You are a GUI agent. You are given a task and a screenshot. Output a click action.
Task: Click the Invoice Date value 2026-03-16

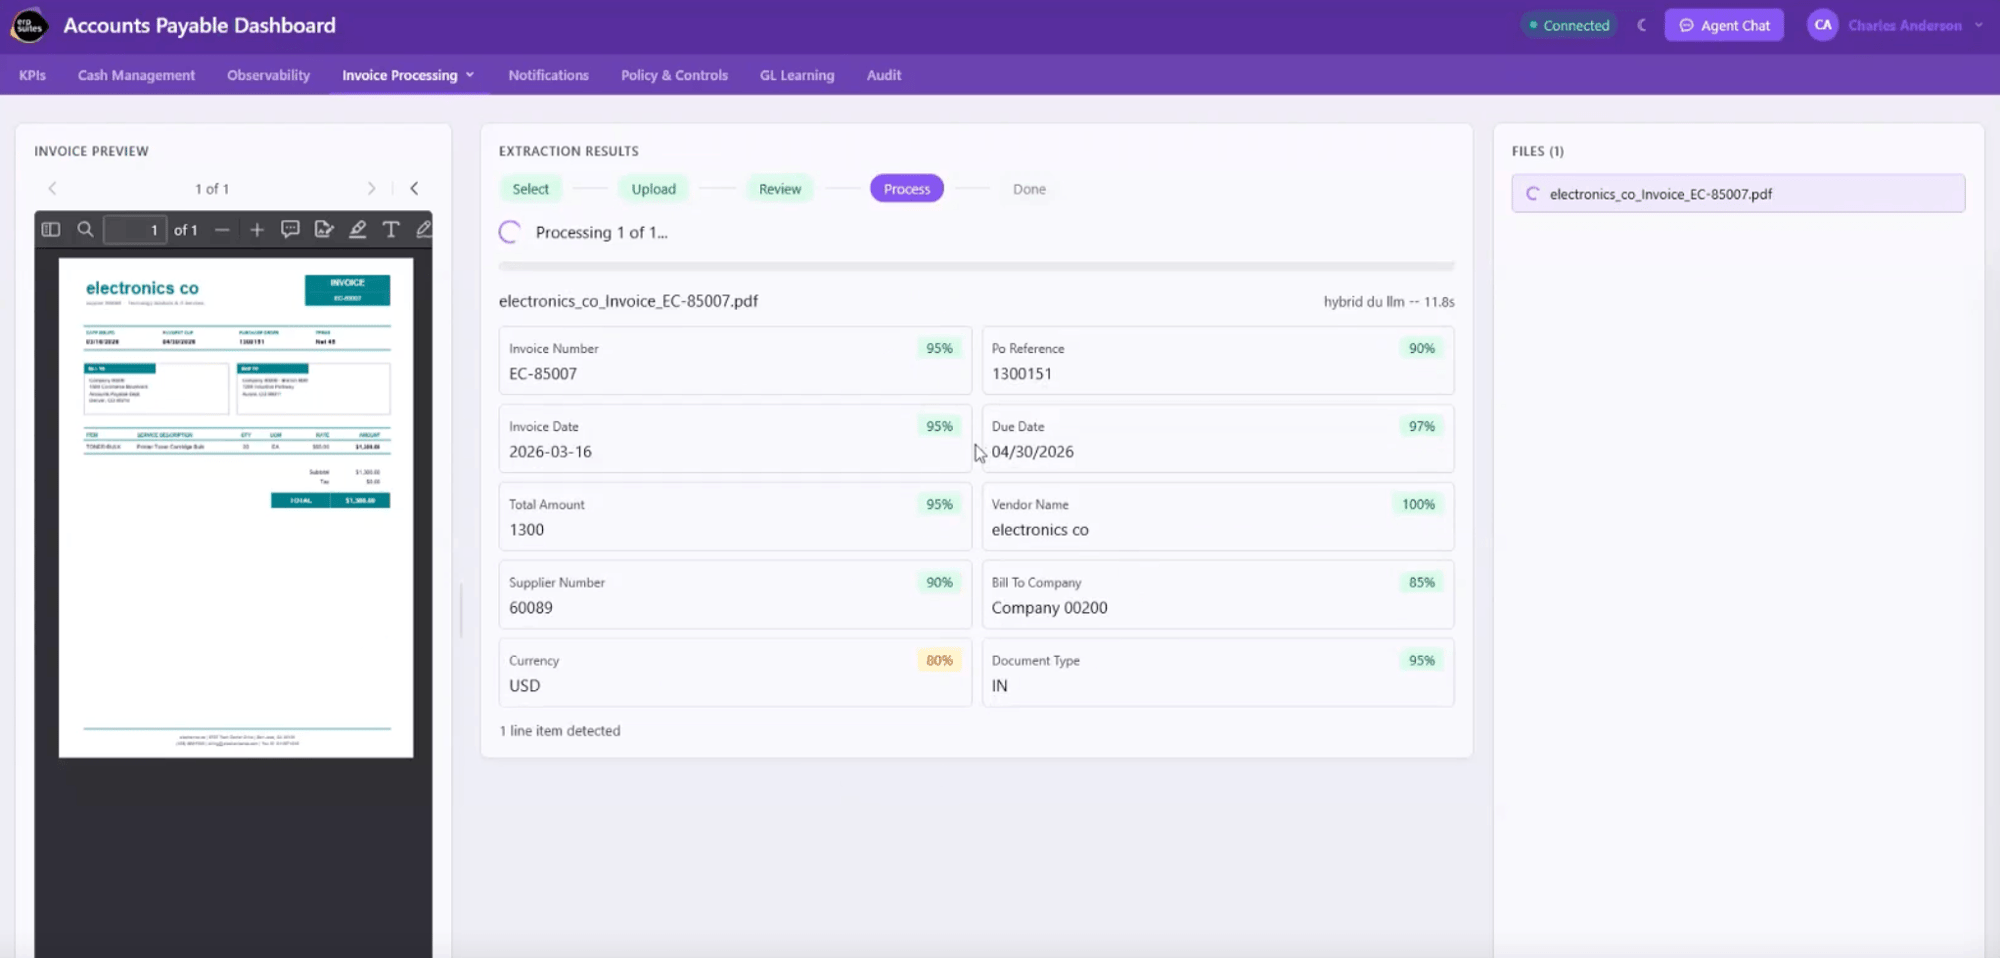coord(550,452)
